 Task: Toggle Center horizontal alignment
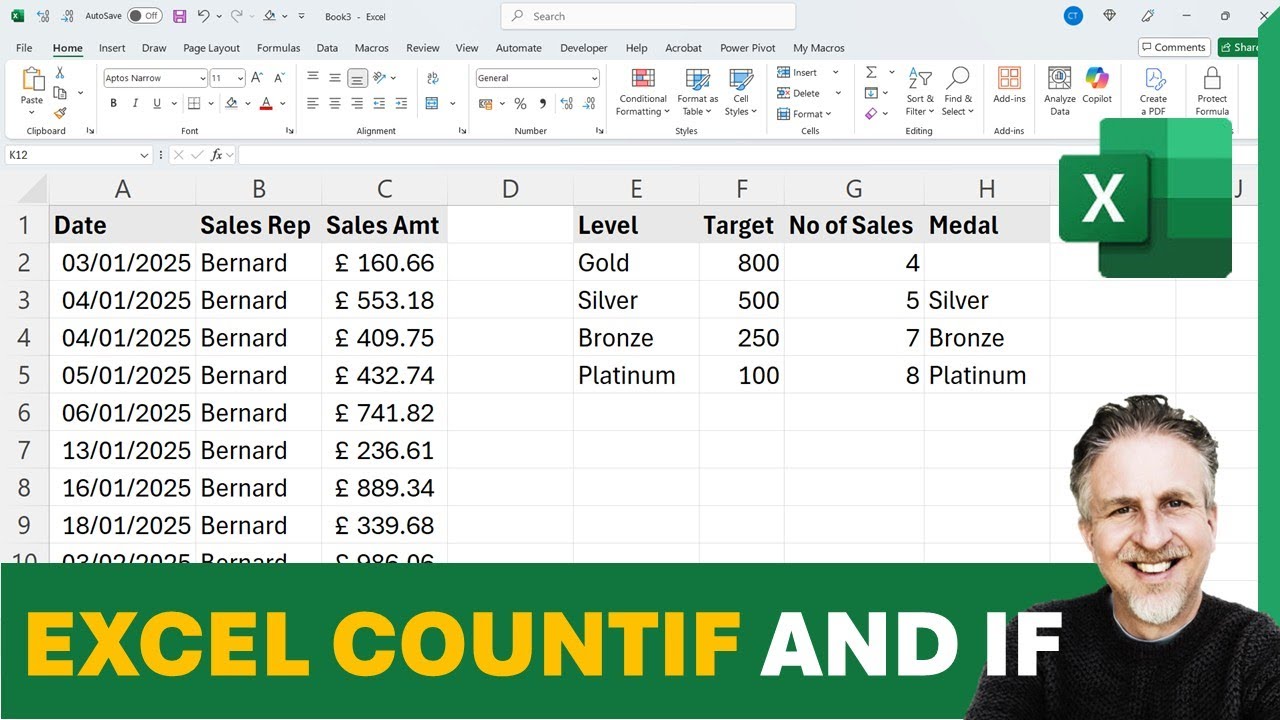click(335, 103)
